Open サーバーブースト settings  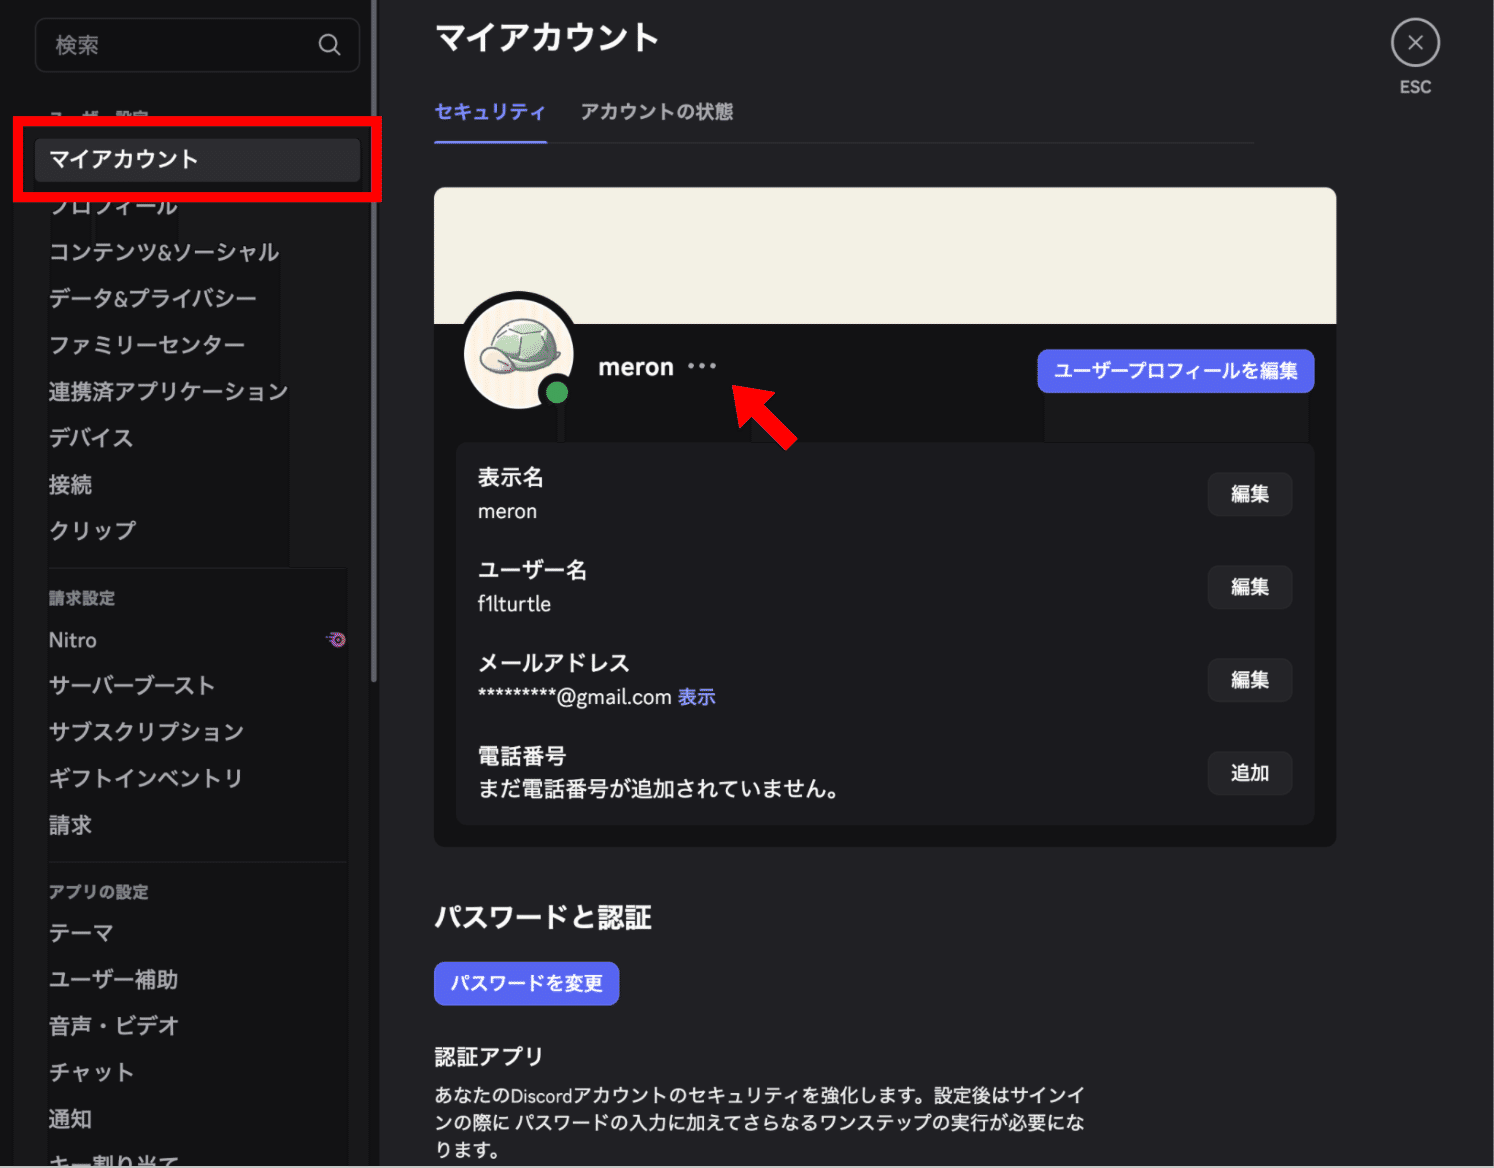tap(131, 685)
